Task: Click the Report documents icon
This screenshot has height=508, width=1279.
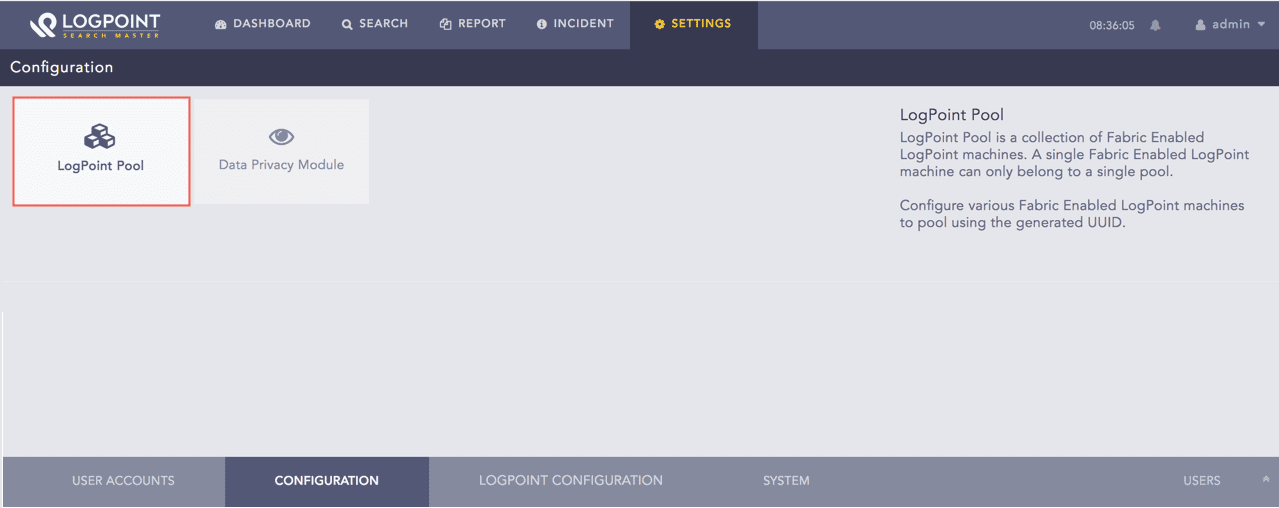Action: point(446,24)
